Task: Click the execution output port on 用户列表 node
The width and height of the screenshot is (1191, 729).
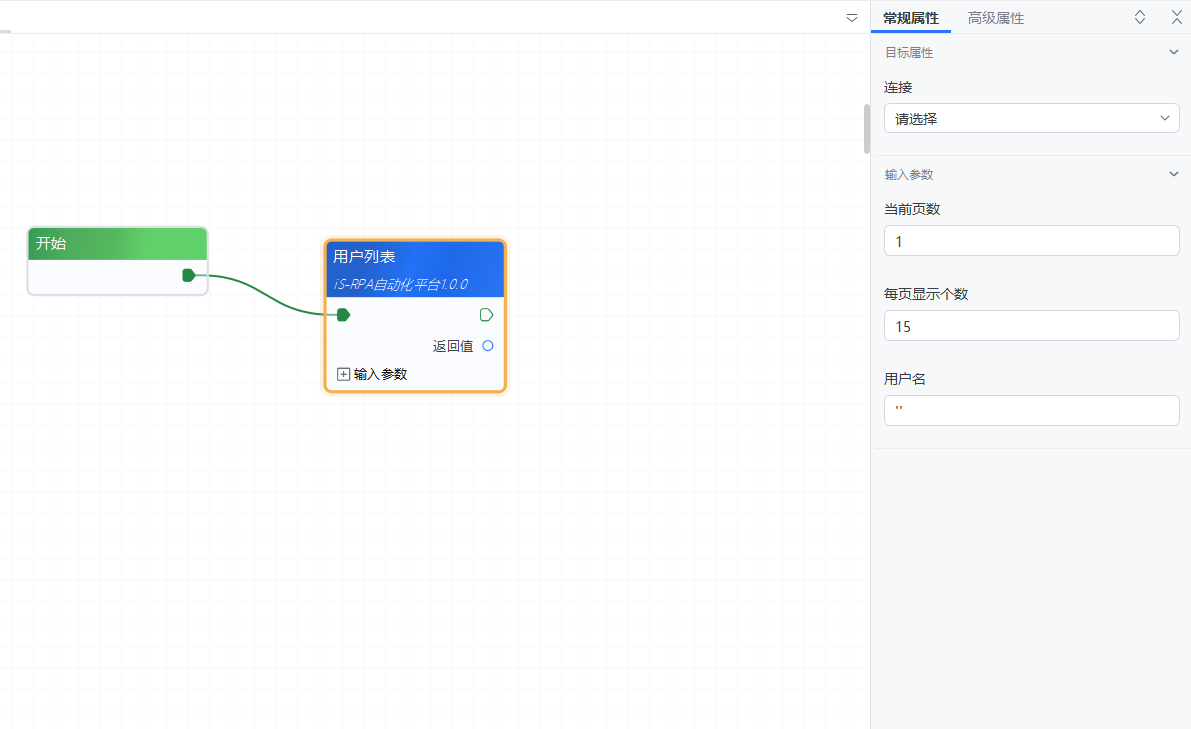Action: (x=486, y=315)
